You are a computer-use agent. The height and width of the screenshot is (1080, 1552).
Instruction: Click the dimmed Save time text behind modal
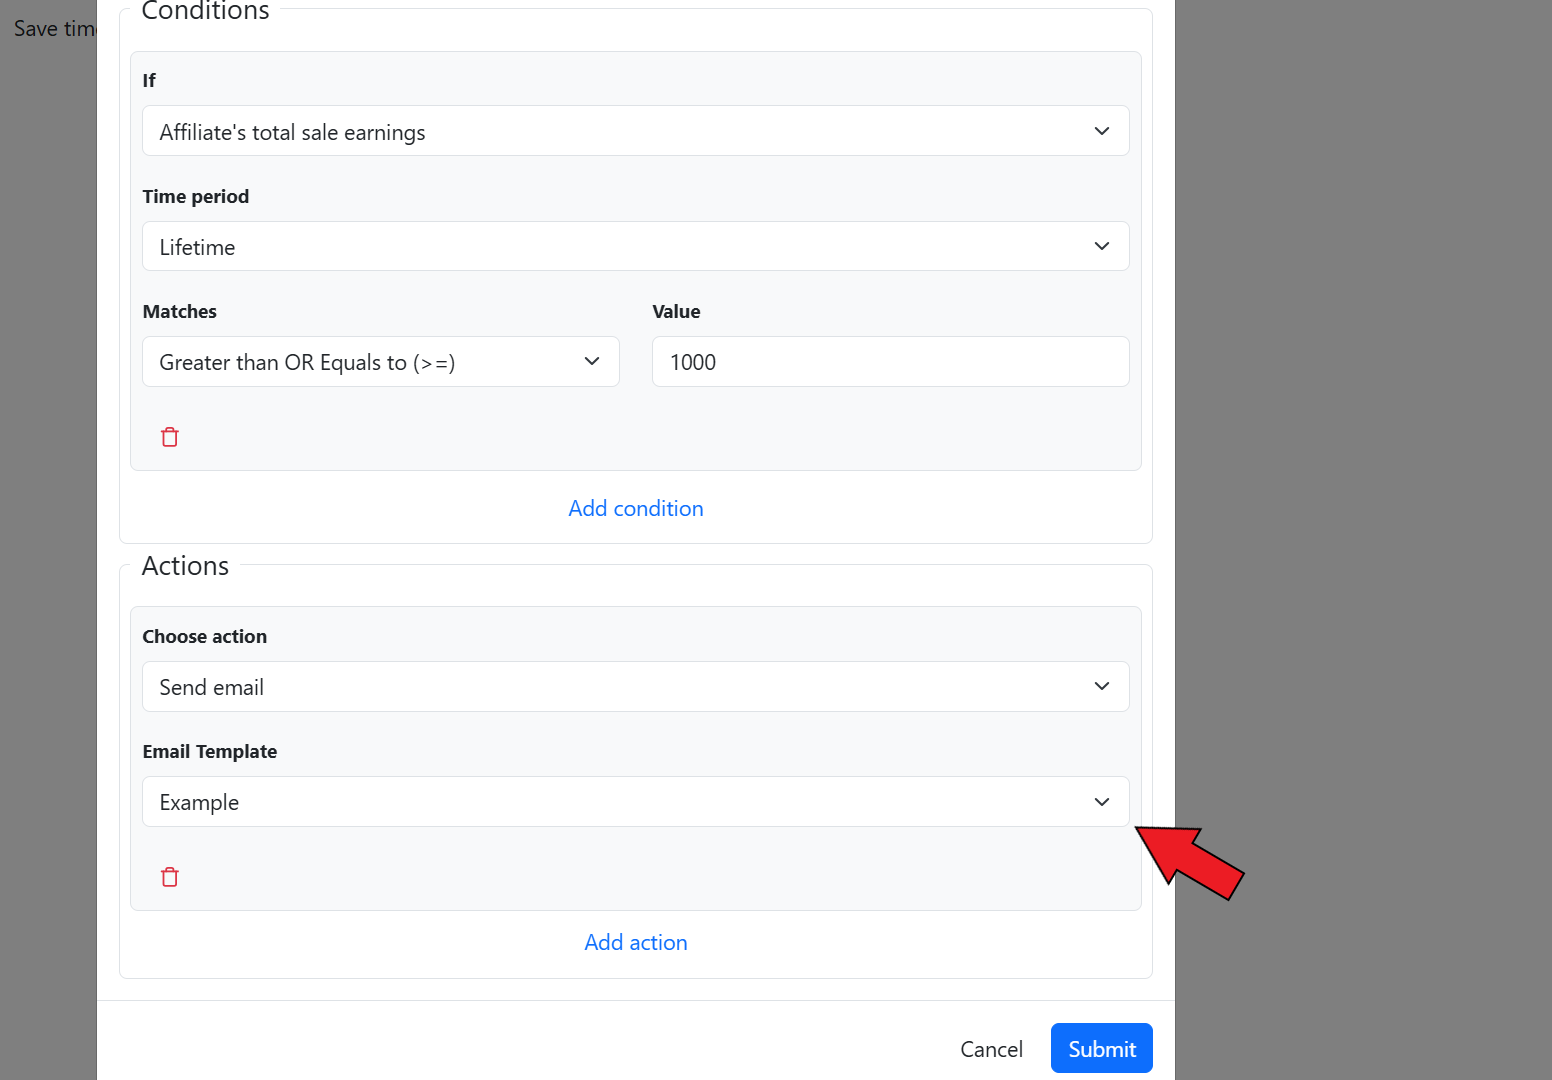pos(52,29)
